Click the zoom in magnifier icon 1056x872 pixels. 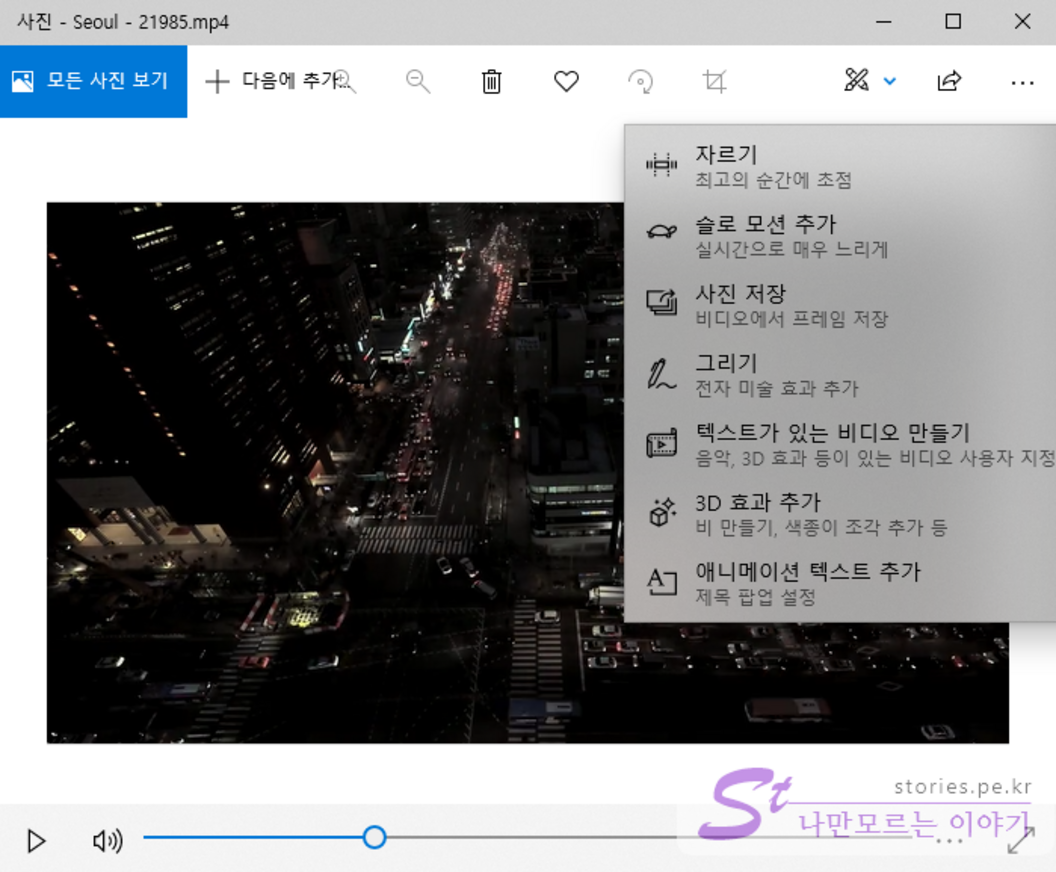(345, 82)
